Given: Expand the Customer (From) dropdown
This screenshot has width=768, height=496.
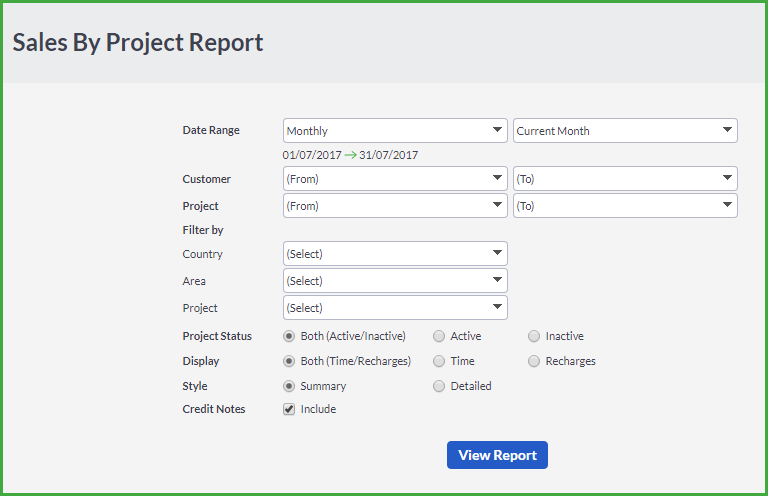Looking at the screenshot, I should (395, 179).
